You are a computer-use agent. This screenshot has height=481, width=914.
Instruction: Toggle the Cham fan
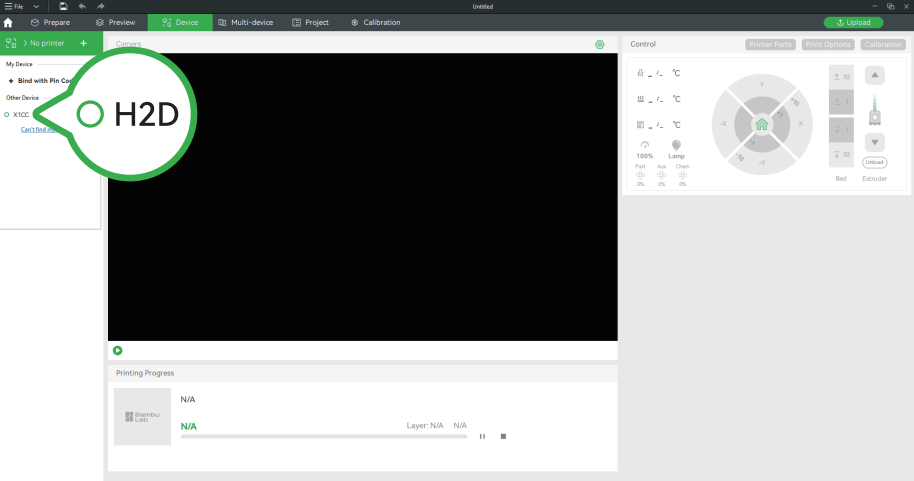click(x=682, y=175)
